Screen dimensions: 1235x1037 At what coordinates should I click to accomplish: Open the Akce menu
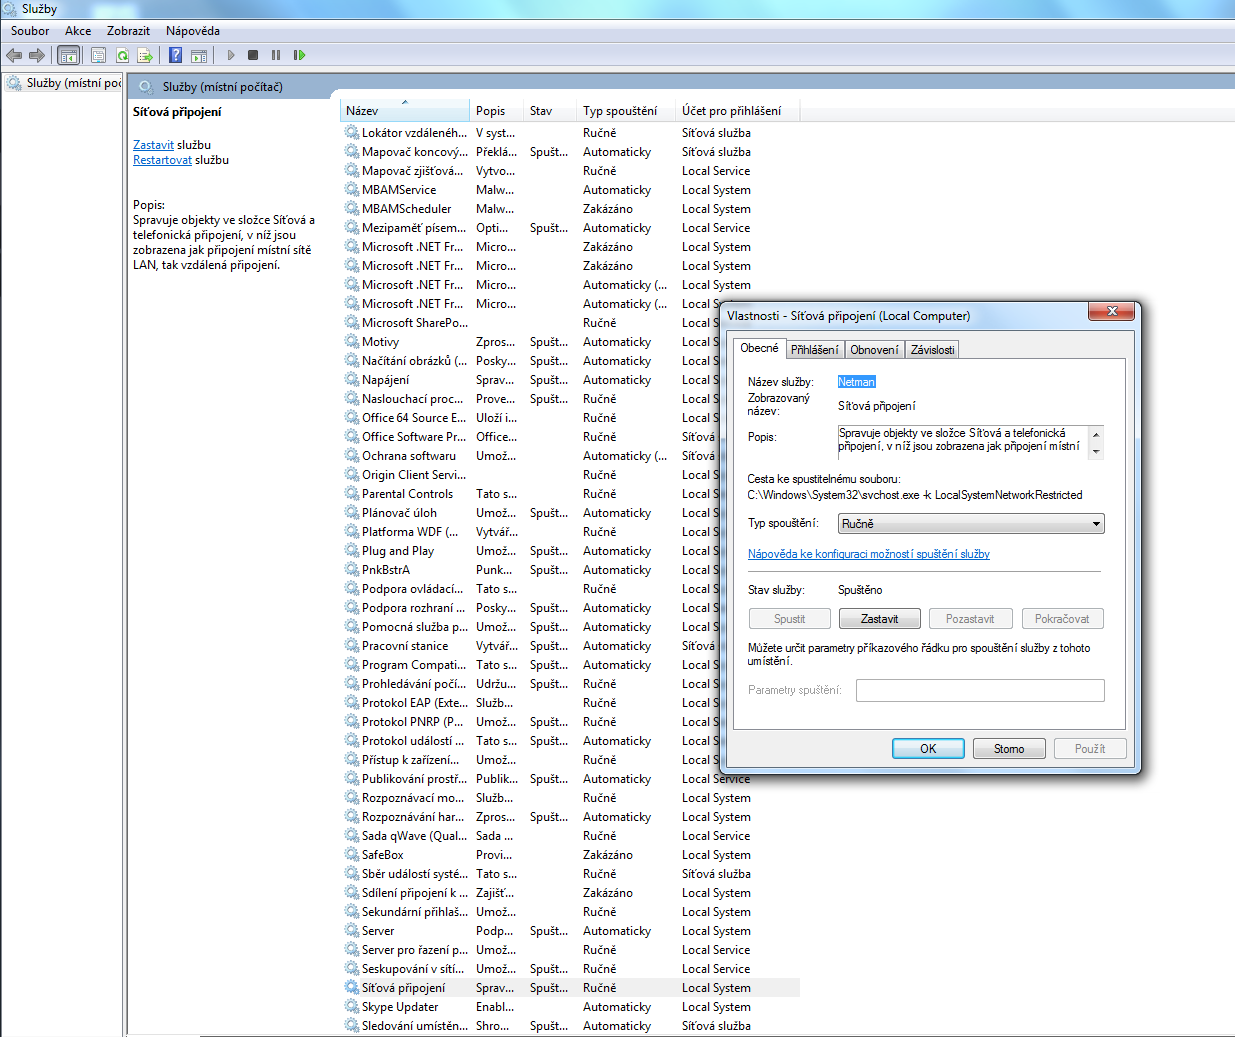click(78, 31)
